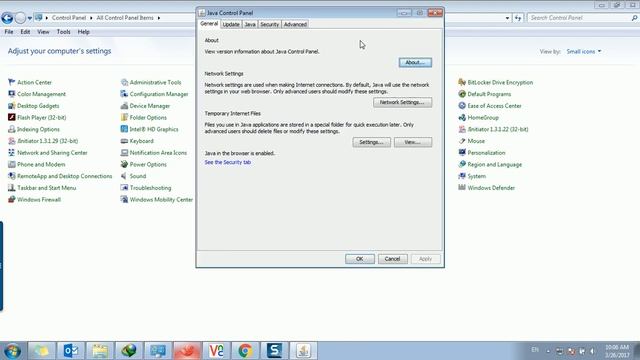Switch to the Advanced tab

click(295, 24)
